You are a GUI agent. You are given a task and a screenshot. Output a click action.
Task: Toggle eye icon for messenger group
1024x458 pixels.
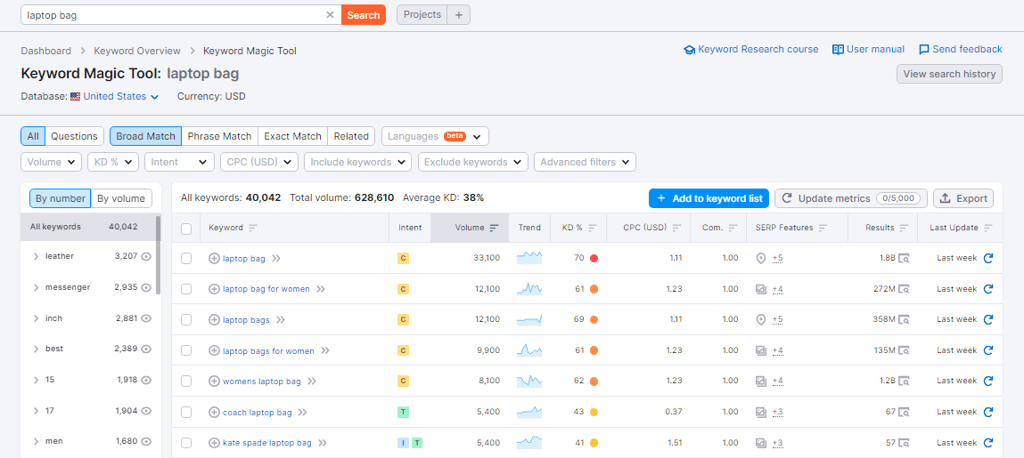pos(146,287)
